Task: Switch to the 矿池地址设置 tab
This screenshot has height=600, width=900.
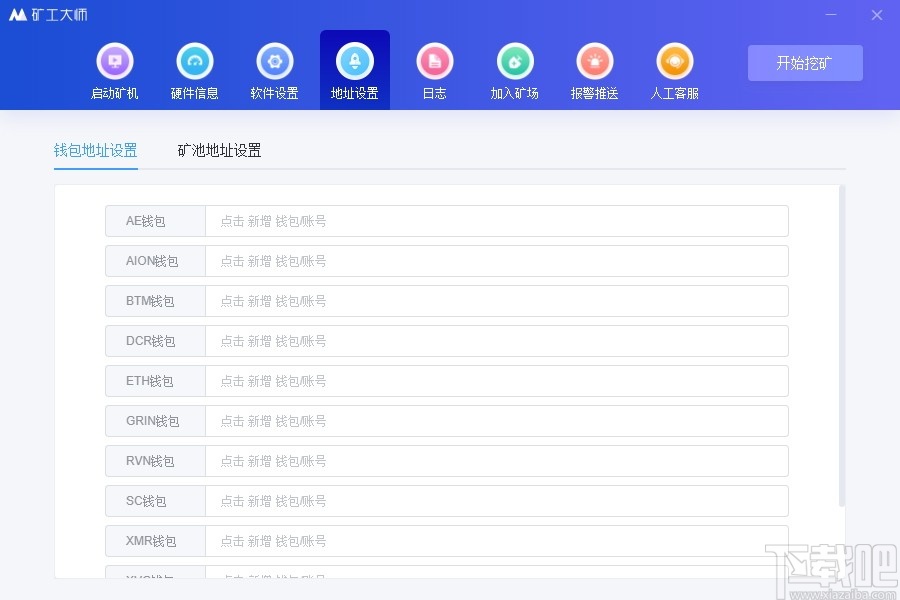Action: (x=218, y=150)
